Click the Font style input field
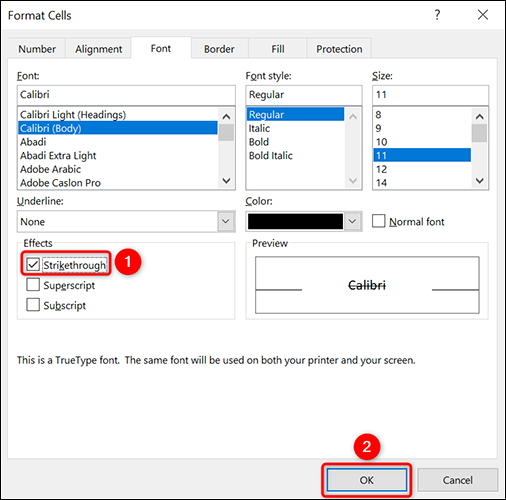This screenshot has height=500, width=506. pos(304,95)
